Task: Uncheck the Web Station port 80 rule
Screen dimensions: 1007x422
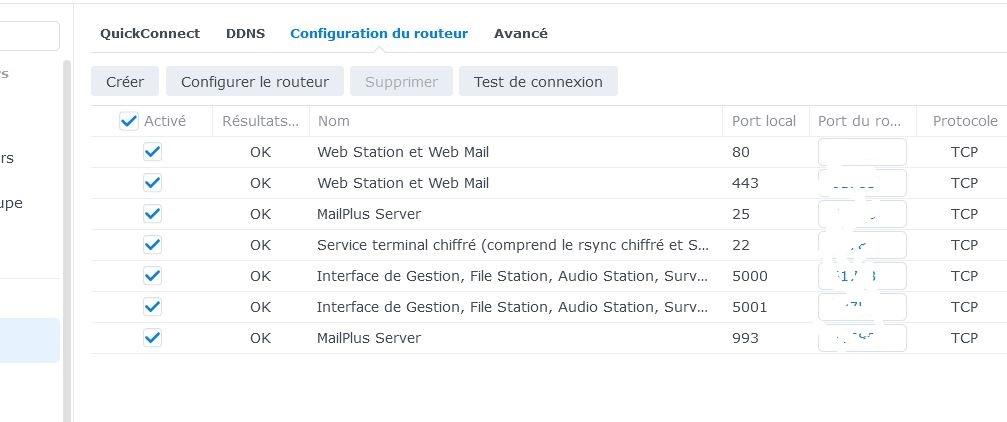Action: (152, 152)
